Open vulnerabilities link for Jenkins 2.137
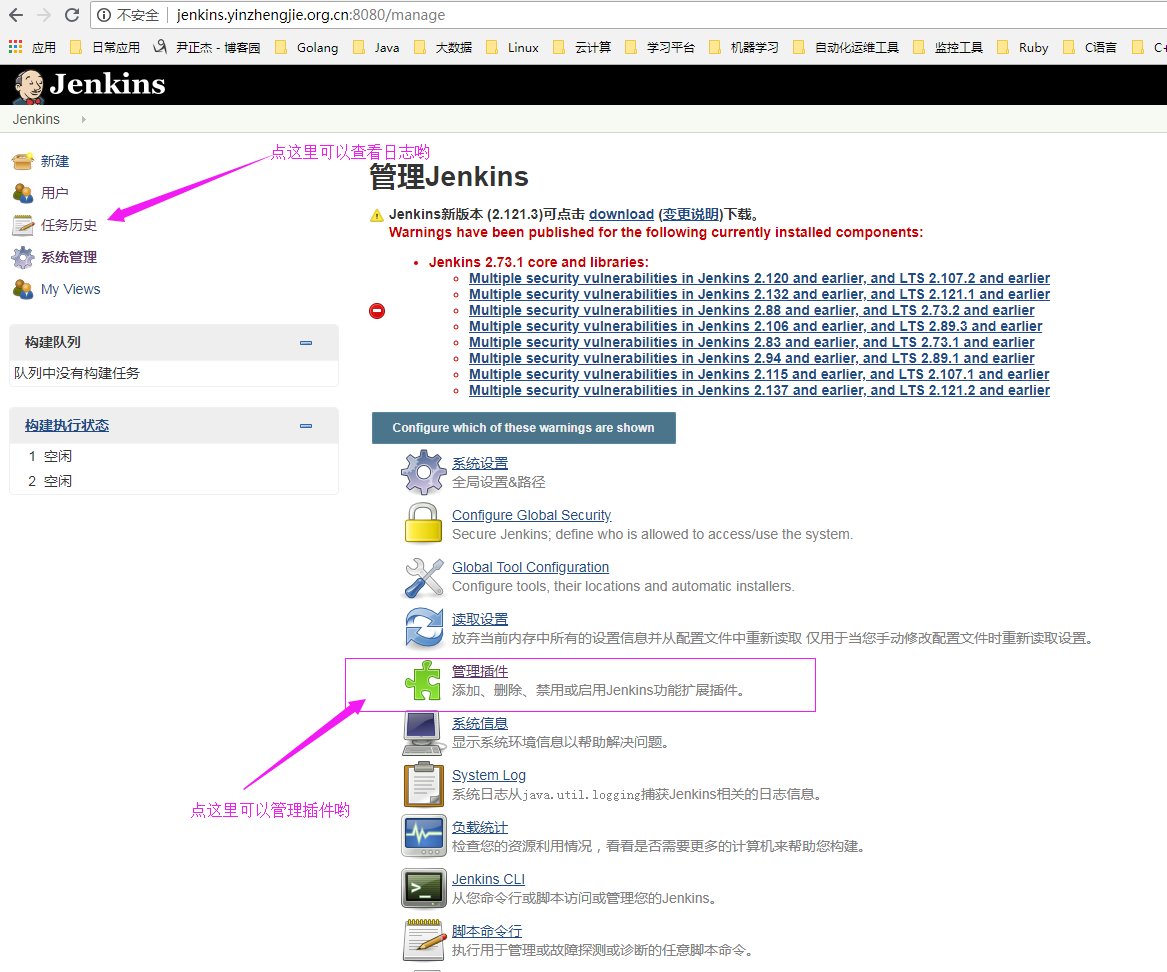 pos(759,391)
